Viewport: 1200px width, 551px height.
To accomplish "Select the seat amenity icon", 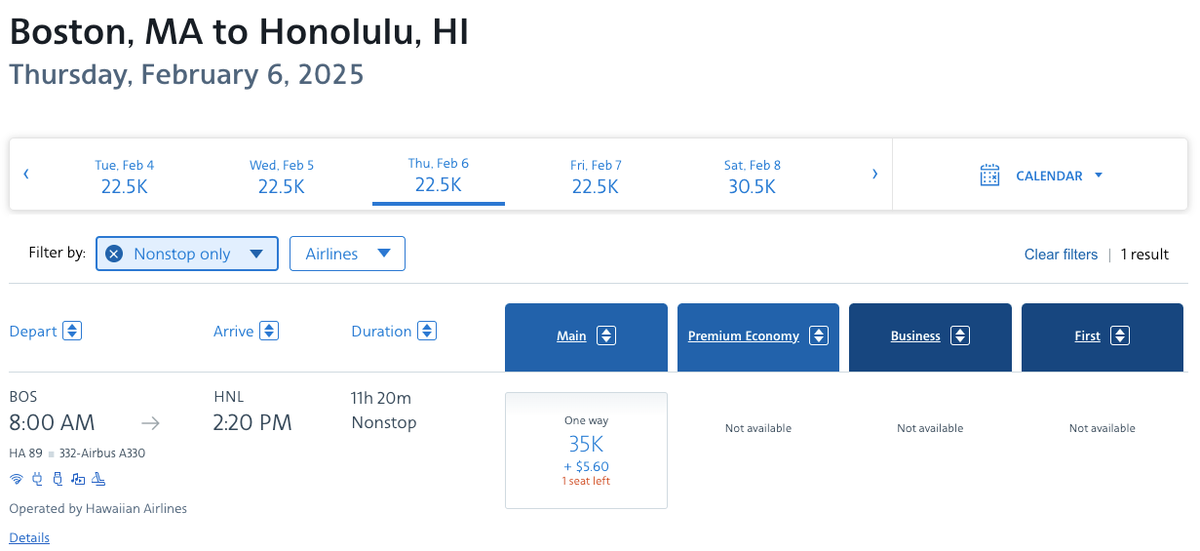I will click(98, 479).
